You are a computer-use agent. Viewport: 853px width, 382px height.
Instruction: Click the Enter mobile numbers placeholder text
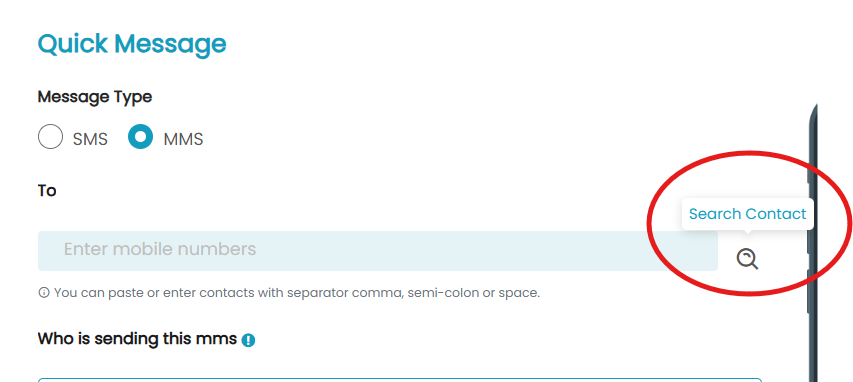click(160, 249)
